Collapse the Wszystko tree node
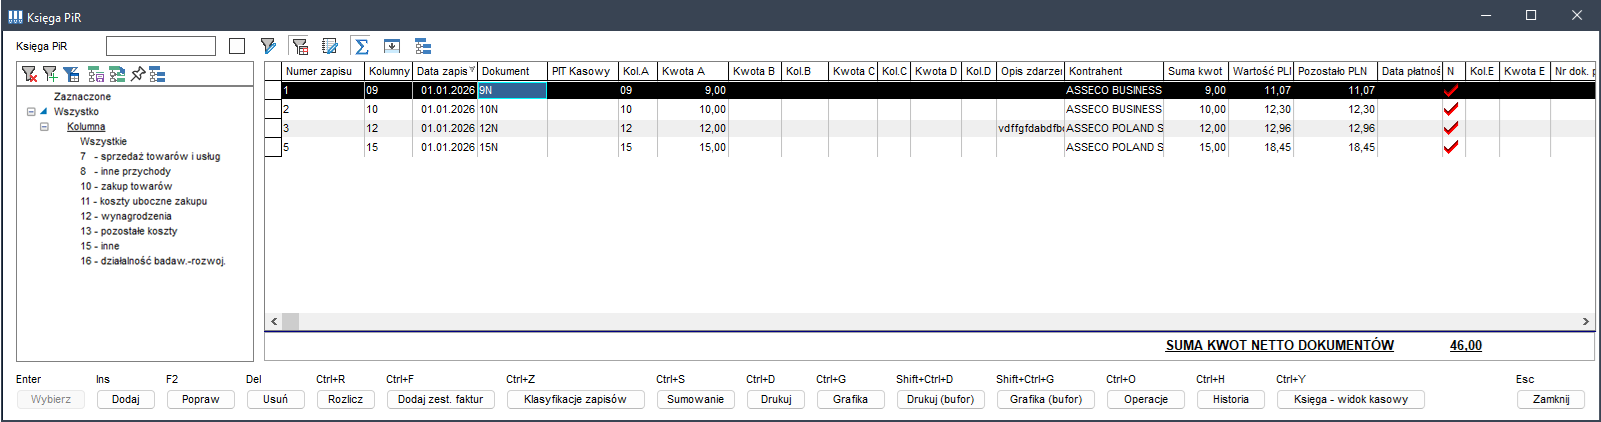The width and height of the screenshot is (1601, 422). (31, 112)
